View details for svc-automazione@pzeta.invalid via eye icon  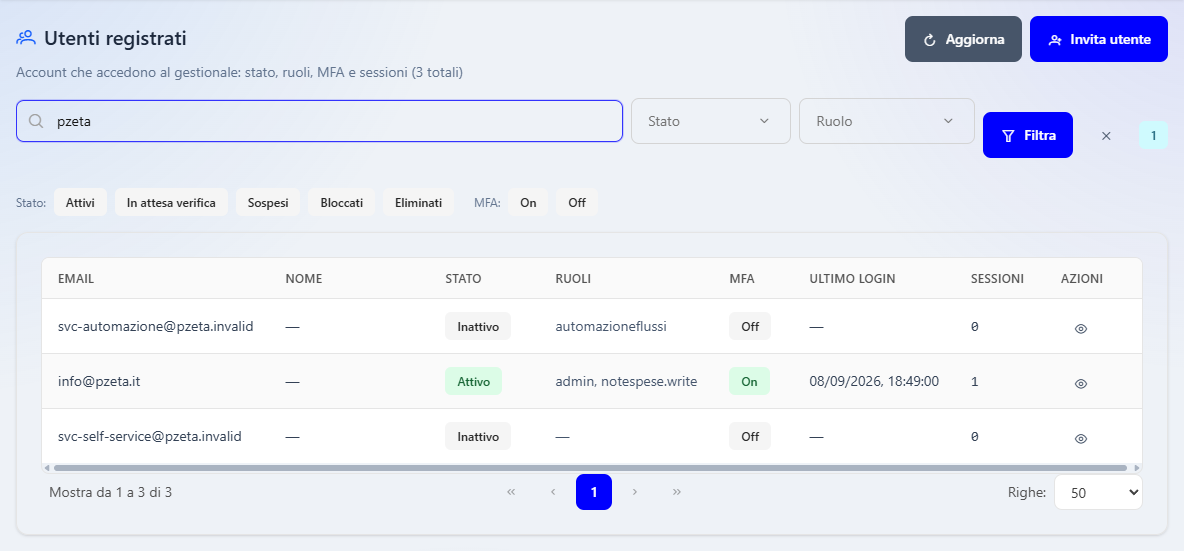(1081, 328)
